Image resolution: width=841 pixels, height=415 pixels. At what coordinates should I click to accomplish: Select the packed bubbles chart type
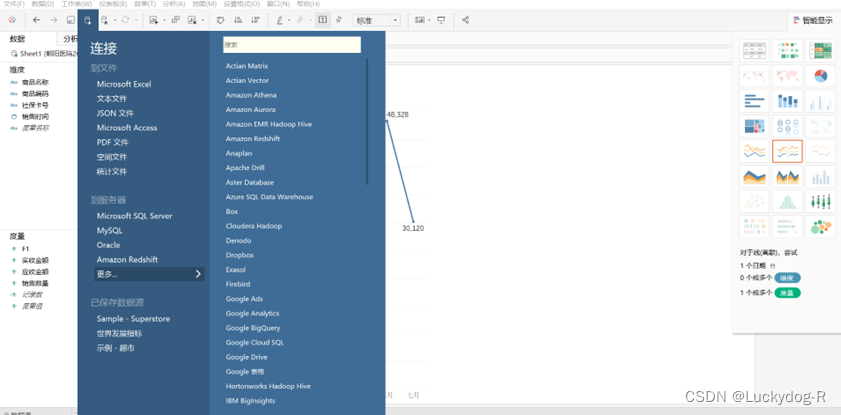coord(820,227)
